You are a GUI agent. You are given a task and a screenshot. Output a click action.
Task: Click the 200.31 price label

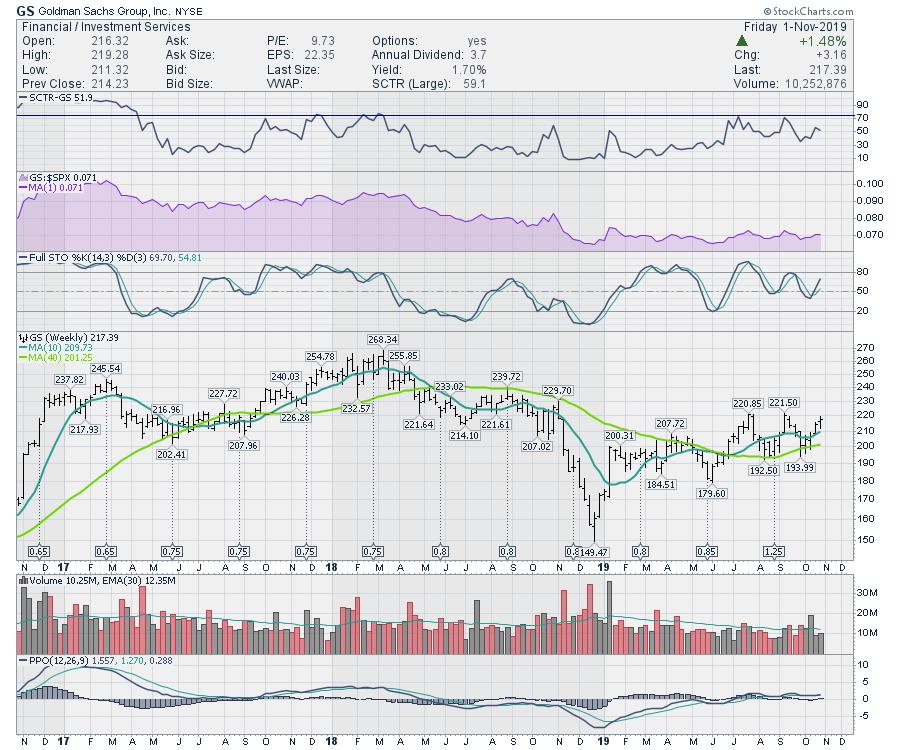(620, 436)
